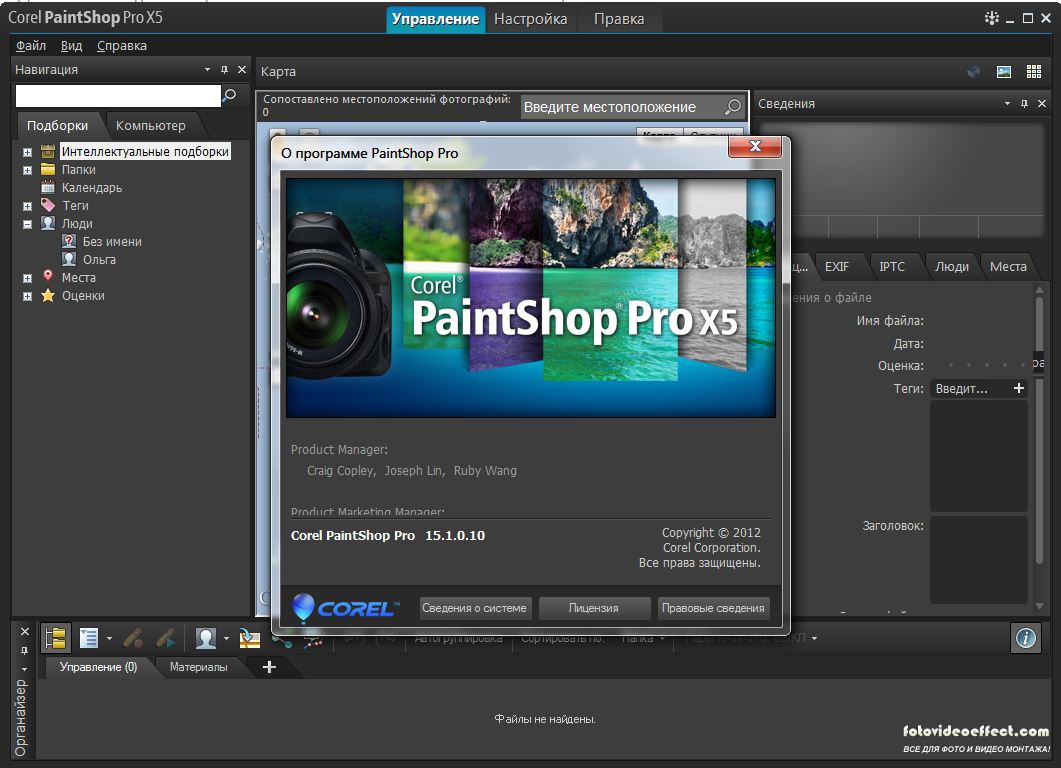Add a new organizer tab with plus
Viewport: 1061px width, 768px height.
(x=269, y=667)
